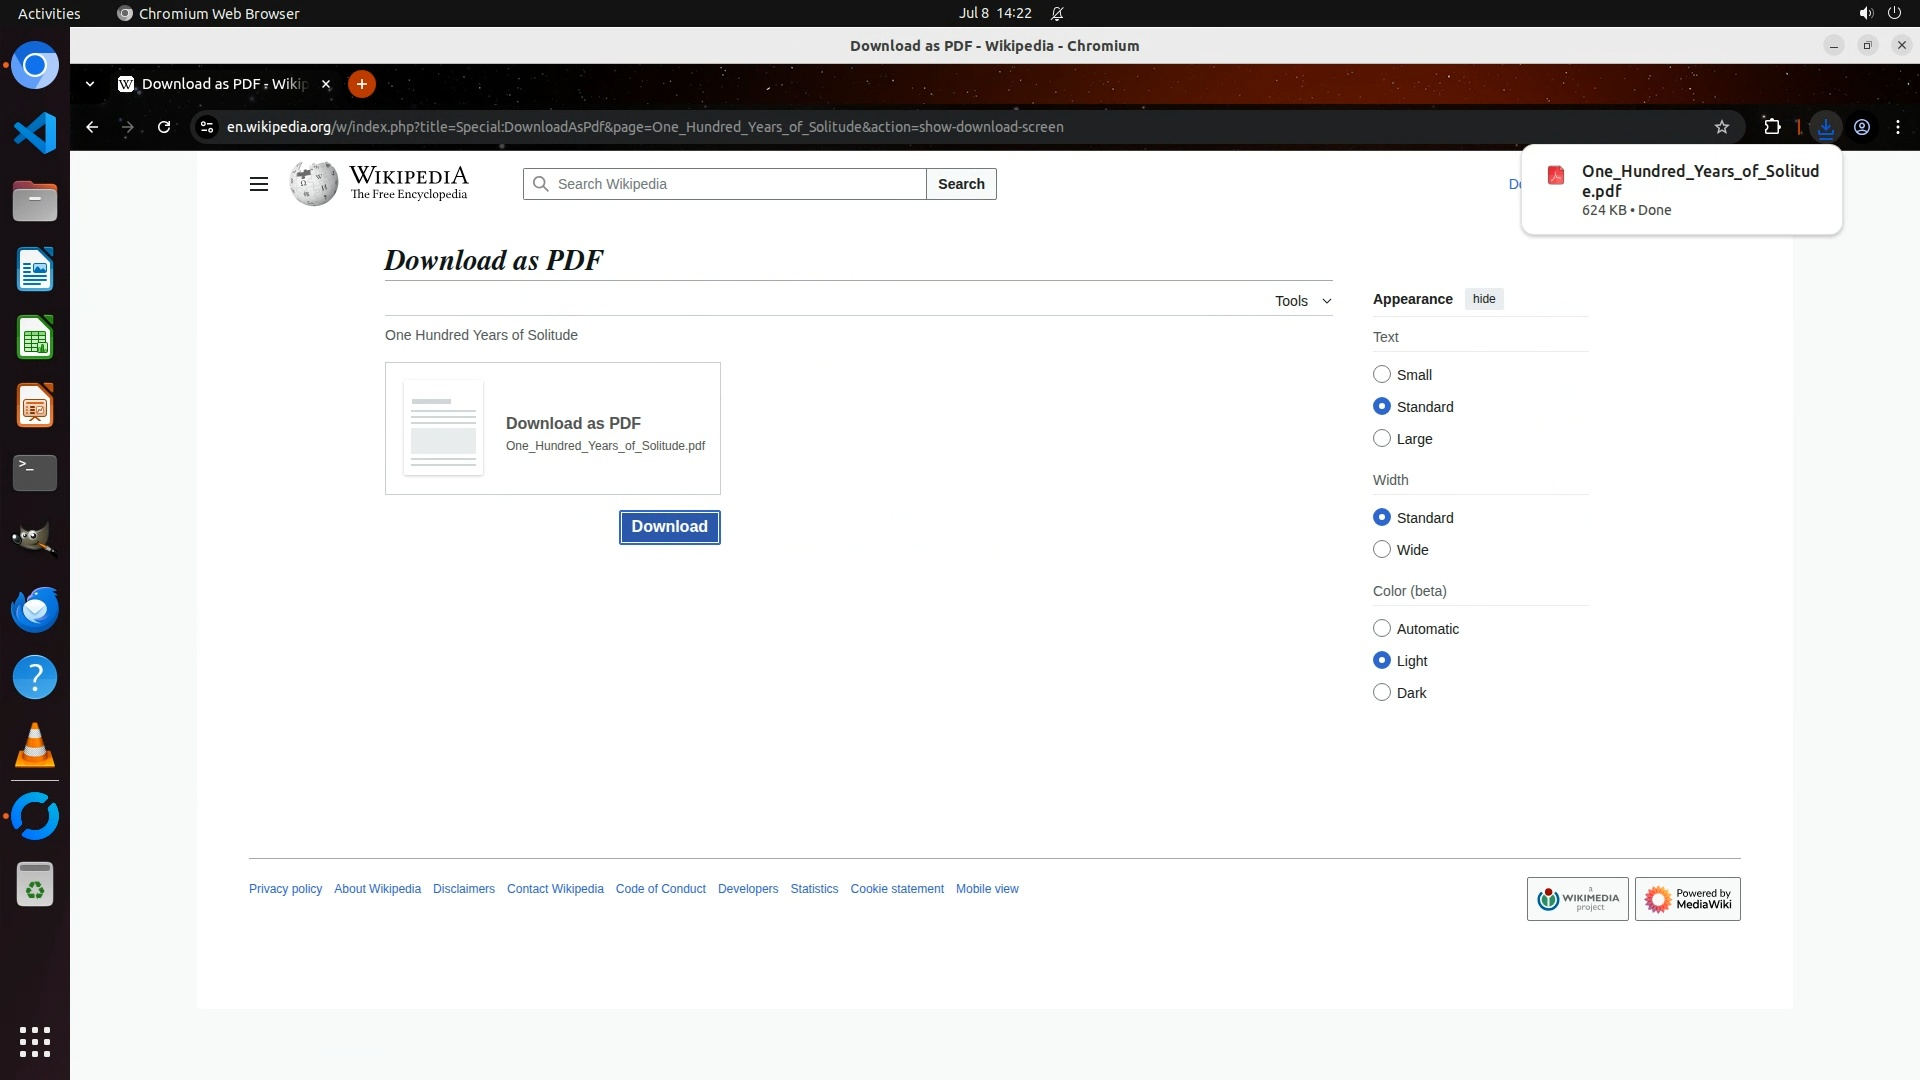Image resolution: width=1920 pixels, height=1080 pixels.
Task: Open the Privacy policy link
Action: [285, 889]
